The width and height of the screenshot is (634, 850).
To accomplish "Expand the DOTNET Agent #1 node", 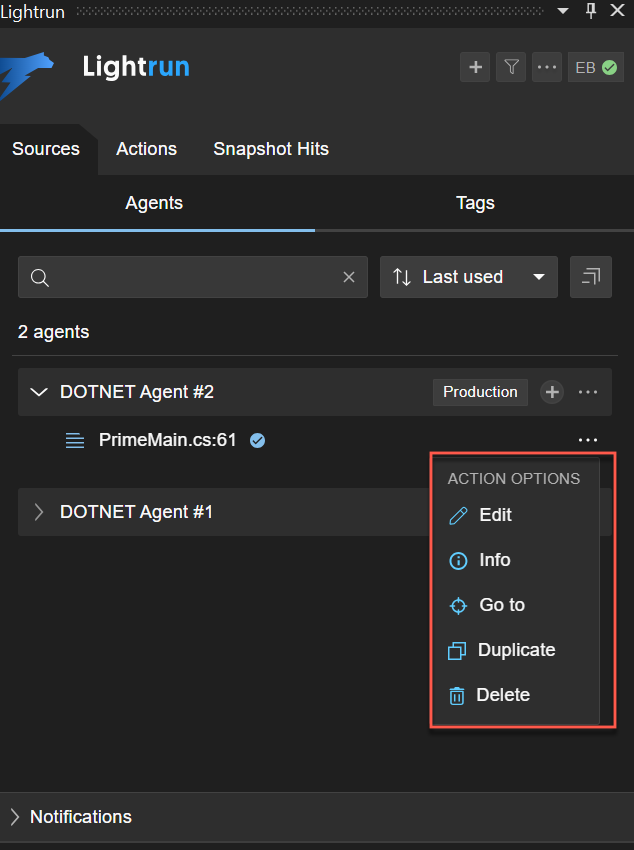I will (x=39, y=512).
